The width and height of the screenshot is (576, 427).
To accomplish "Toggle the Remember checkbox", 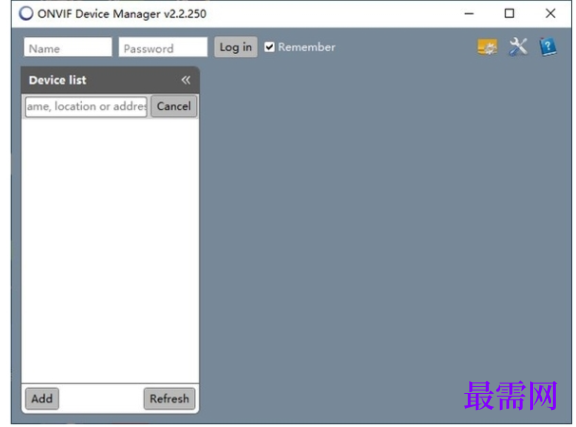I will tap(269, 47).
